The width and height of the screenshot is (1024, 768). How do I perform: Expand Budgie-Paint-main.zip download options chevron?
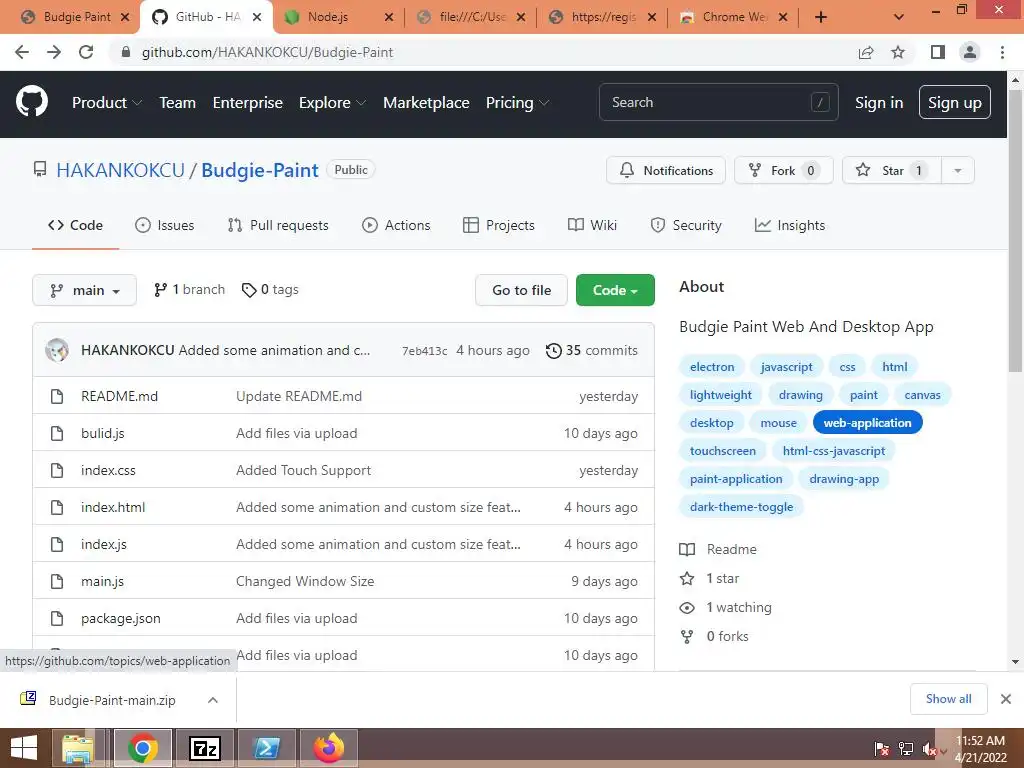pos(213,700)
